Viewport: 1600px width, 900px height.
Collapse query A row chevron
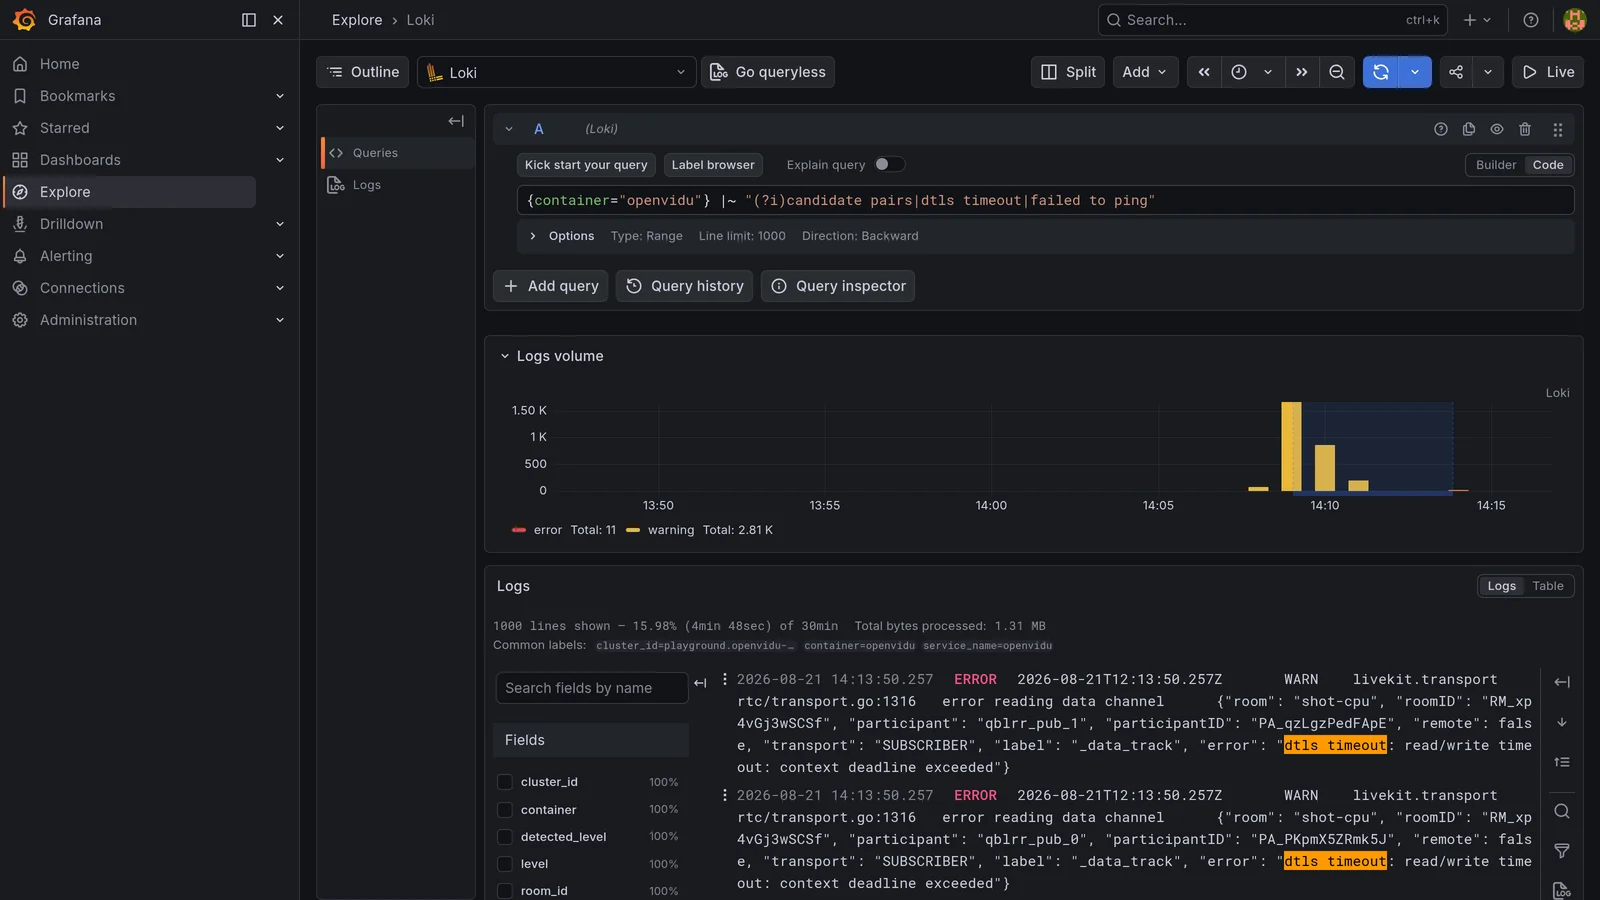(x=509, y=129)
